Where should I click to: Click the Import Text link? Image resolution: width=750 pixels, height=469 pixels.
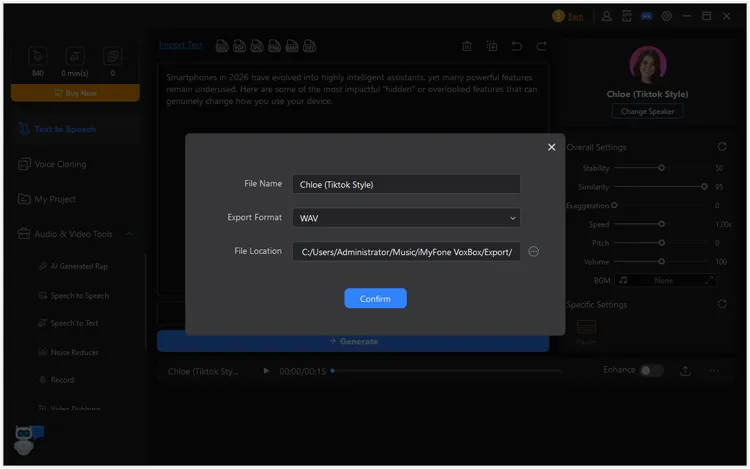[180, 45]
